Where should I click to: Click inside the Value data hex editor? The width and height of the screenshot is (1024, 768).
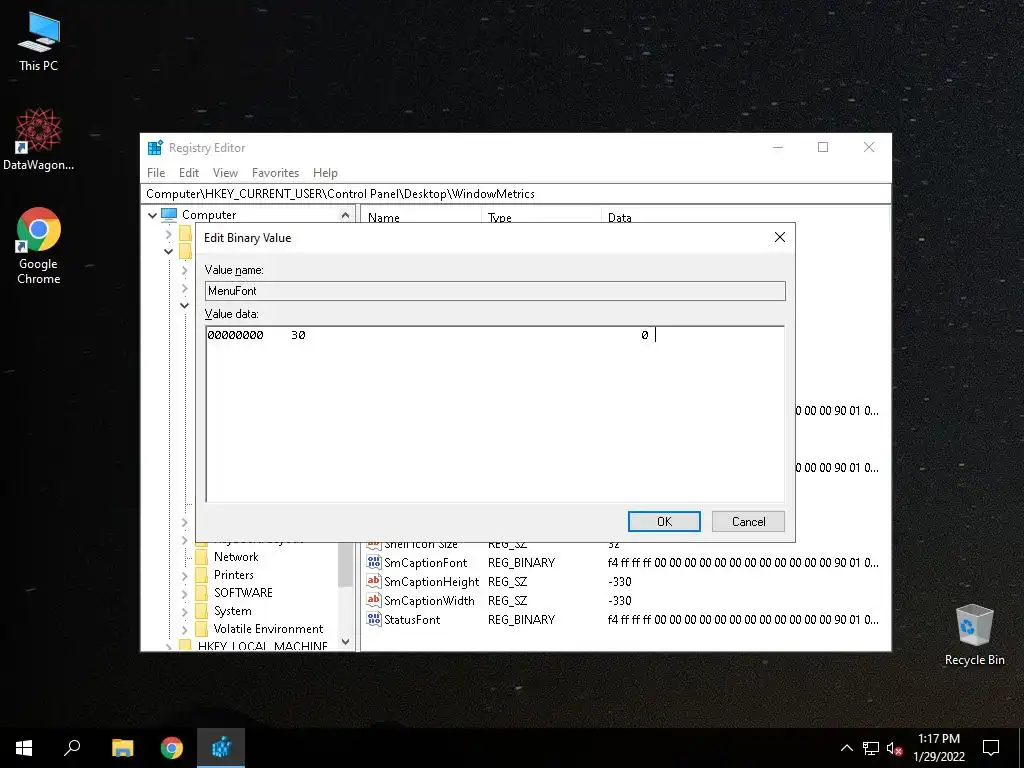pos(495,414)
